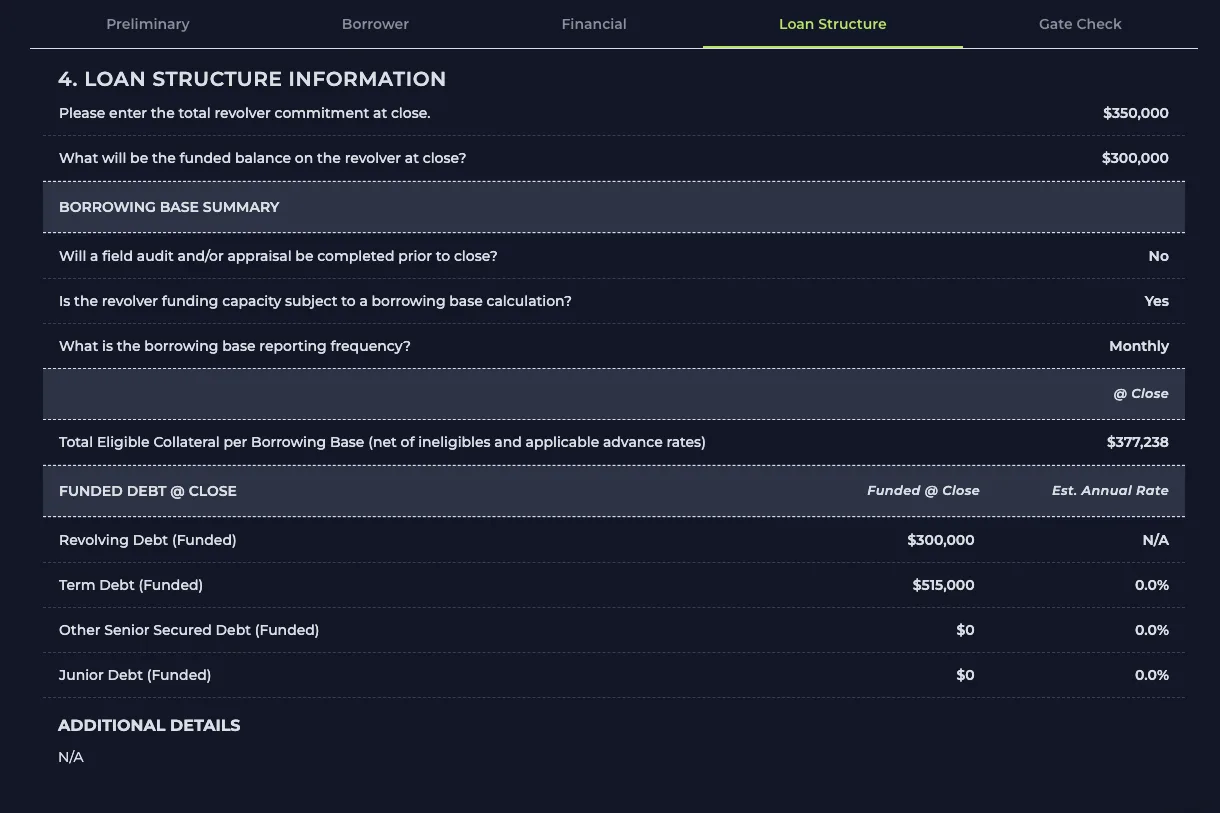Go to the Financial tab
Image resolution: width=1220 pixels, height=813 pixels.
(594, 24)
